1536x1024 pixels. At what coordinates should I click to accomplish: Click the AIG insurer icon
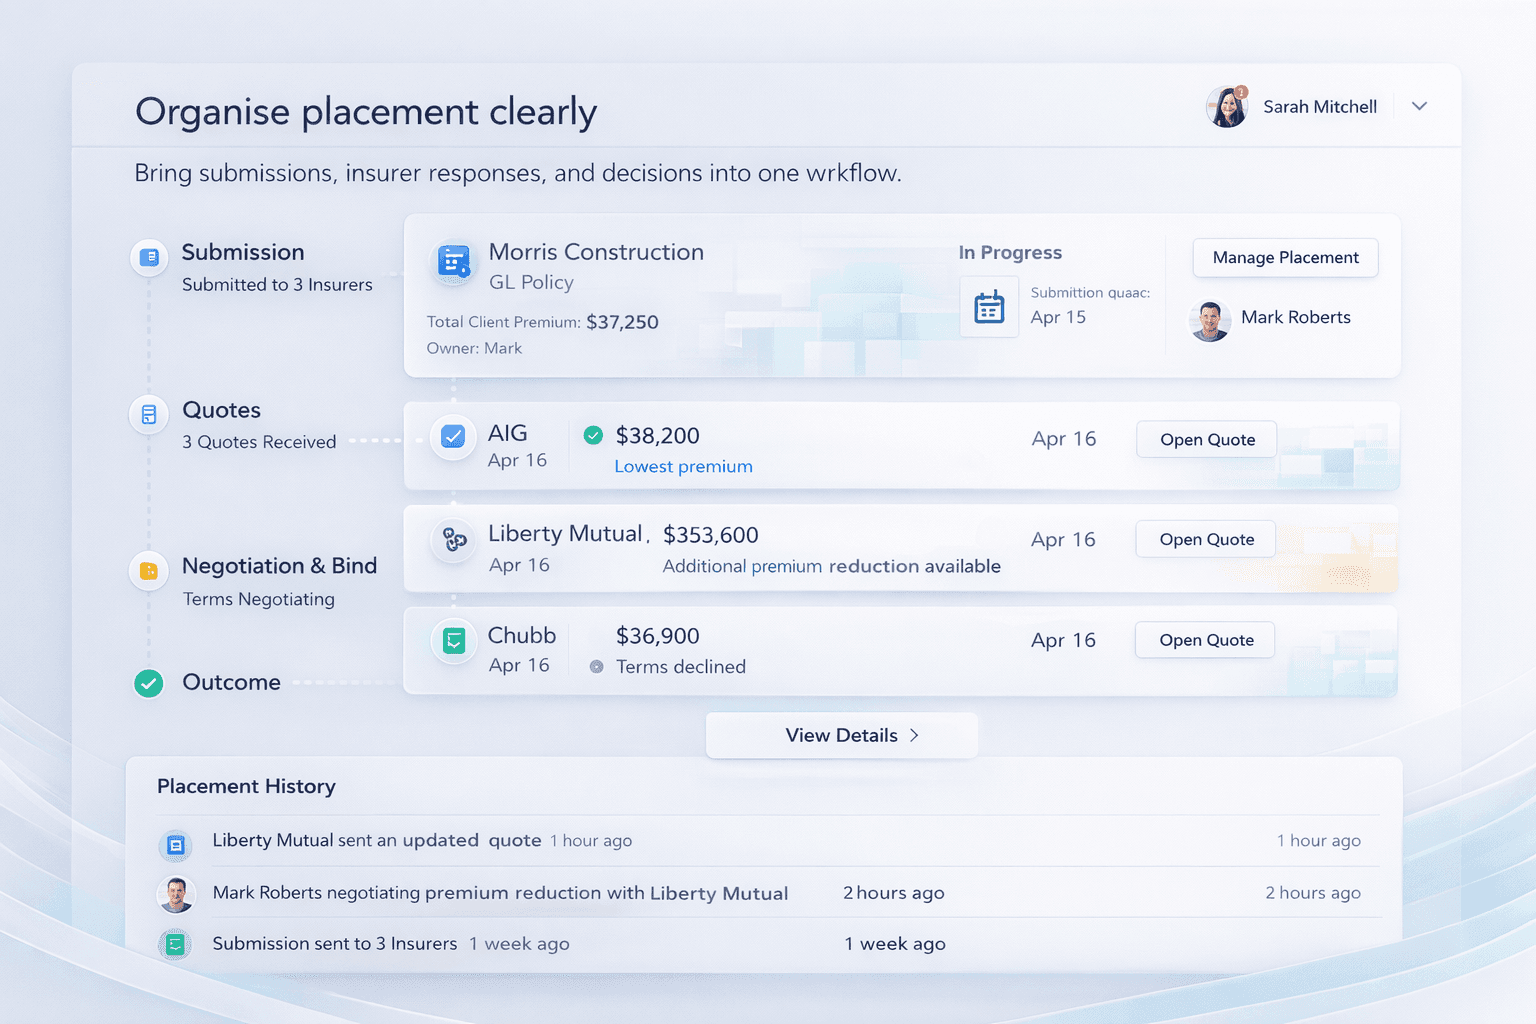[453, 437]
